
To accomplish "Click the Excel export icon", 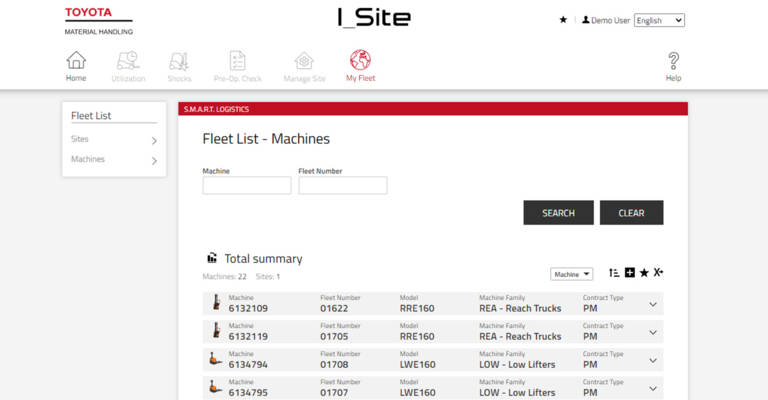I will tap(658, 272).
